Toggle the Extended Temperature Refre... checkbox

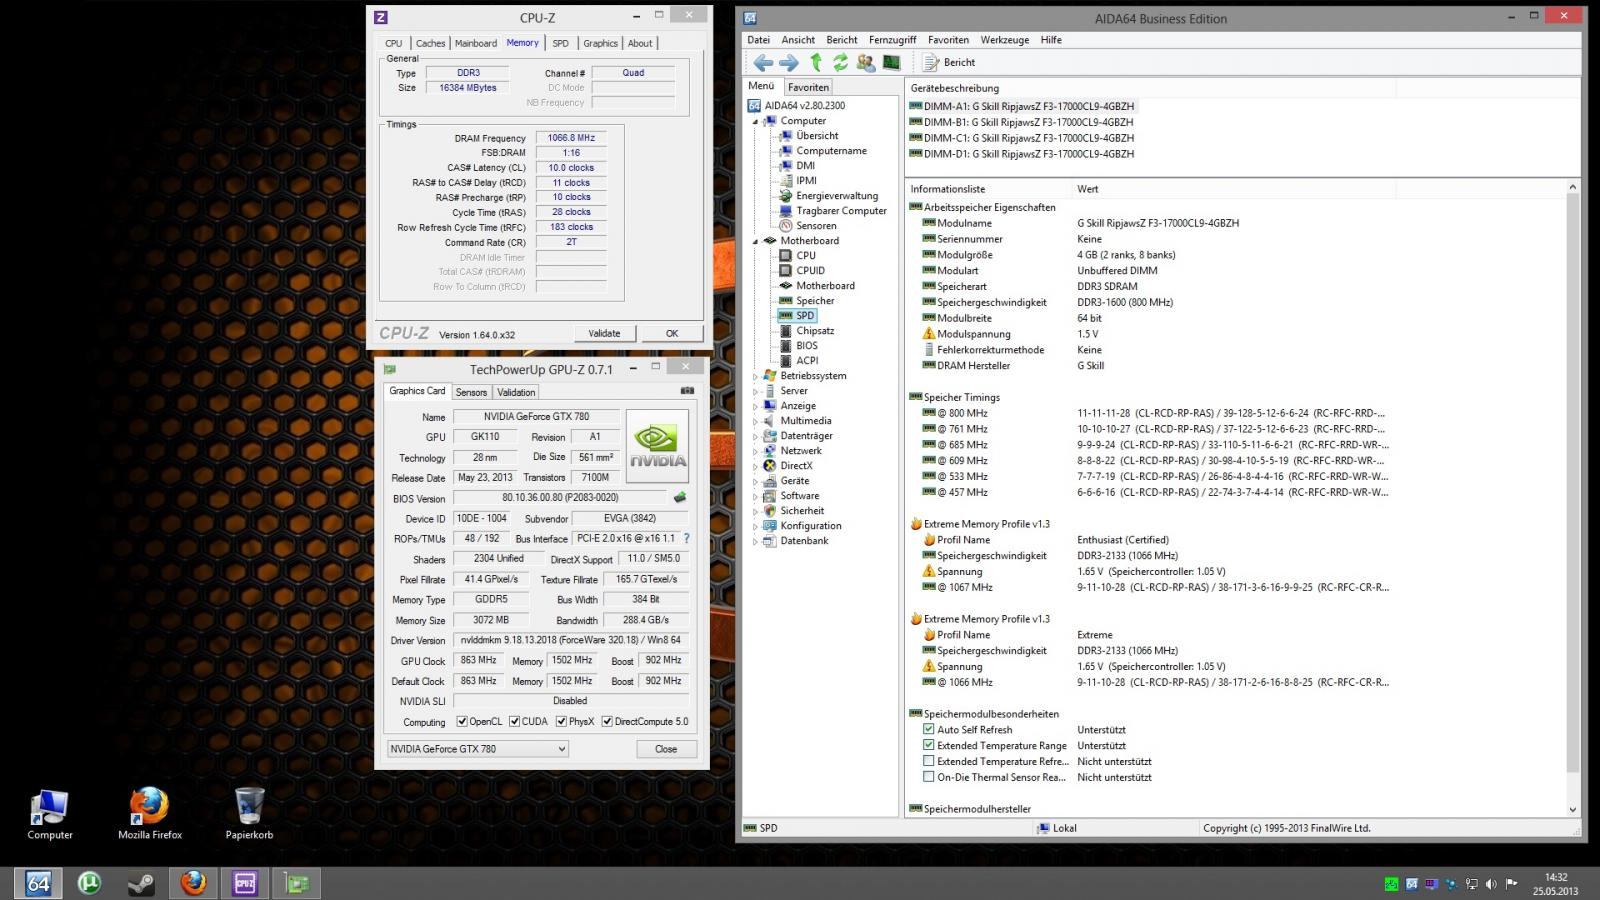928,762
